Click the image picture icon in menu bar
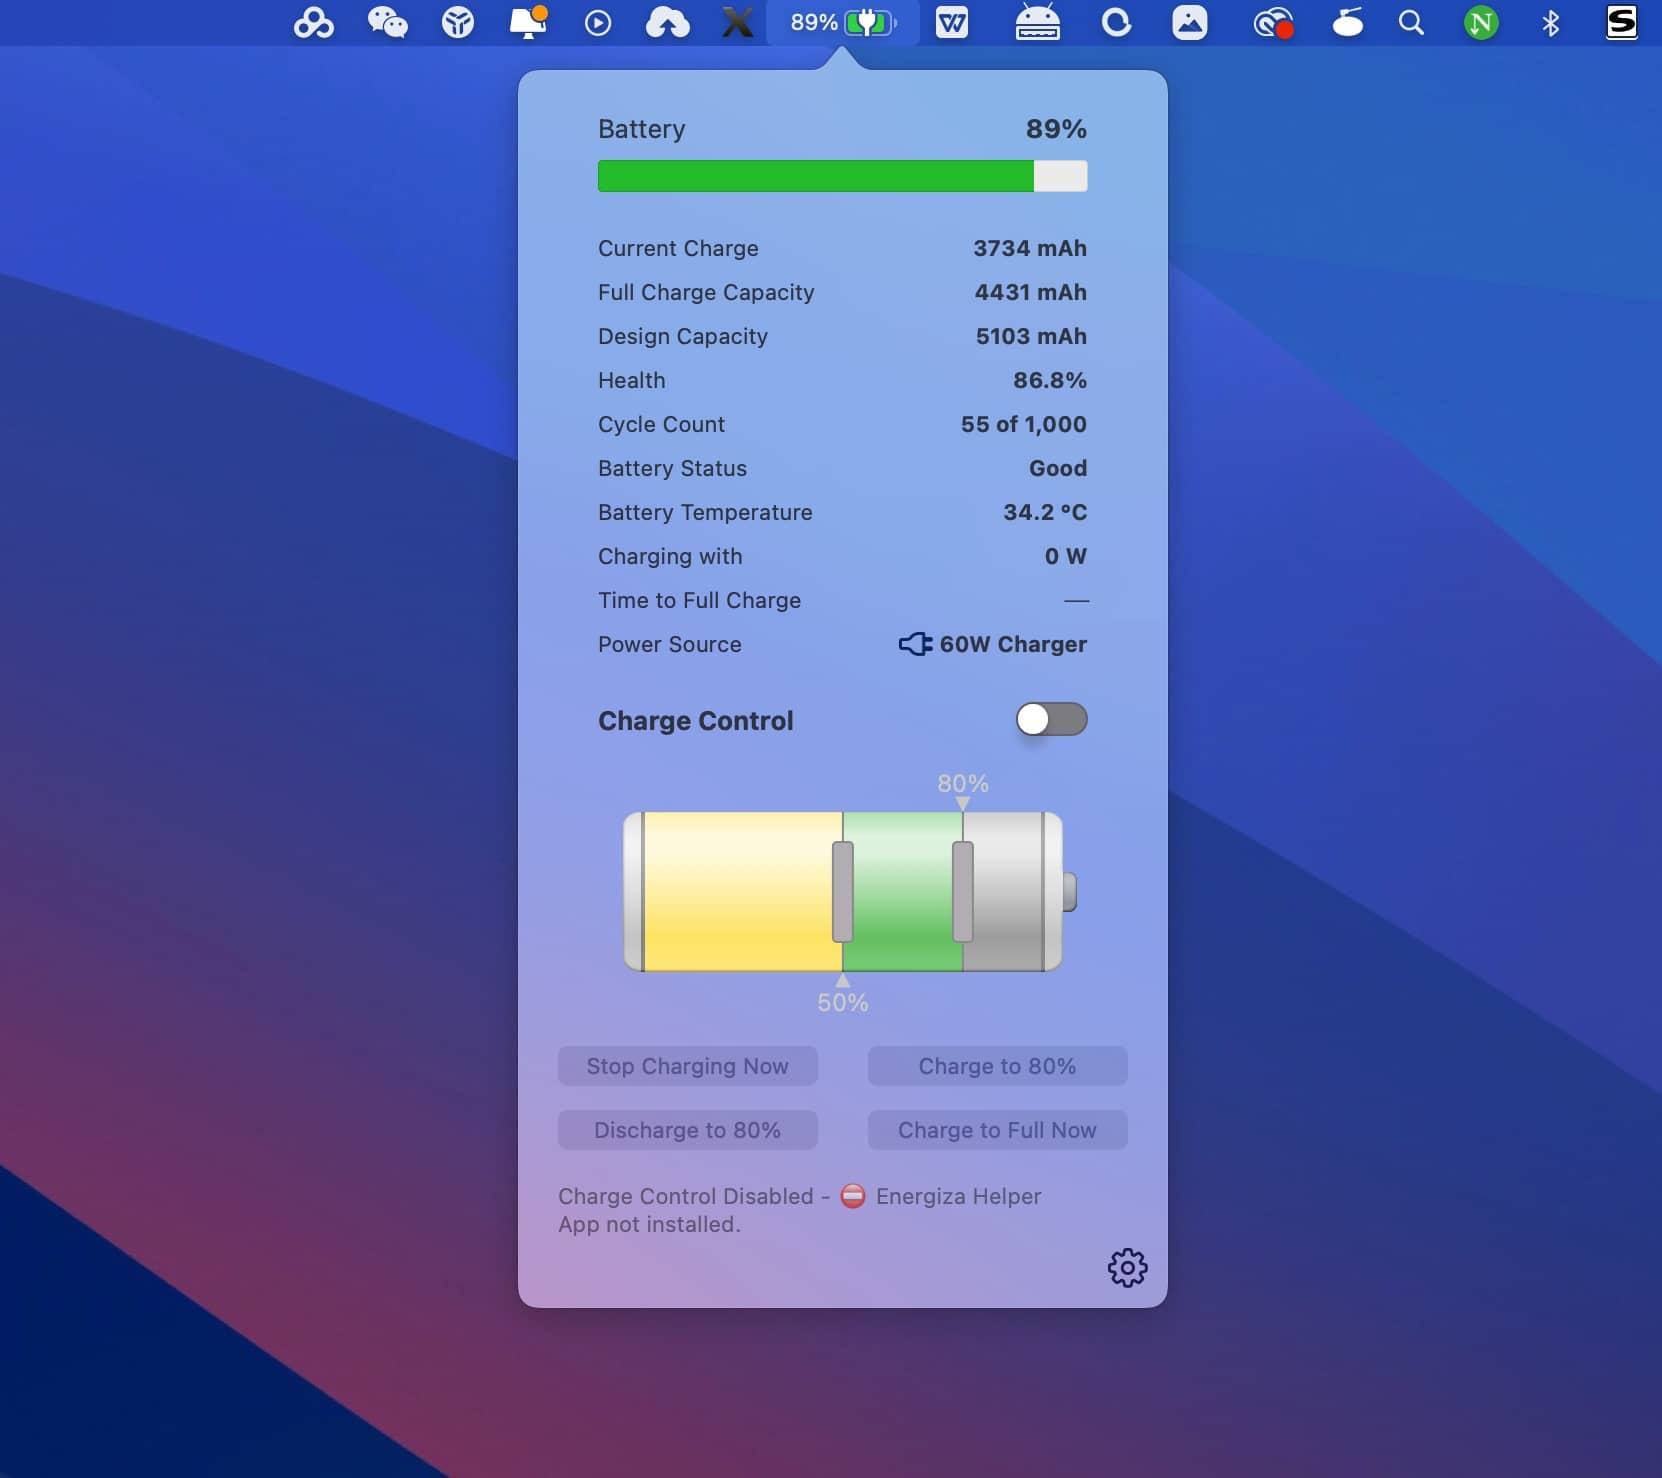The height and width of the screenshot is (1478, 1662). pyautogui.click(x=1189, y=22)
